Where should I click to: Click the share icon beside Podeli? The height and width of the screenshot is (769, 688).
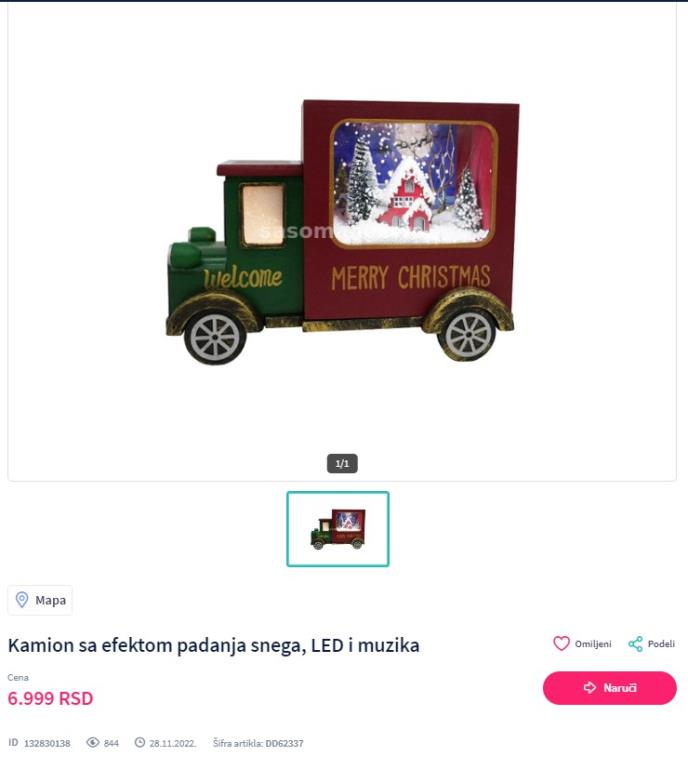[x=635, y=643]
